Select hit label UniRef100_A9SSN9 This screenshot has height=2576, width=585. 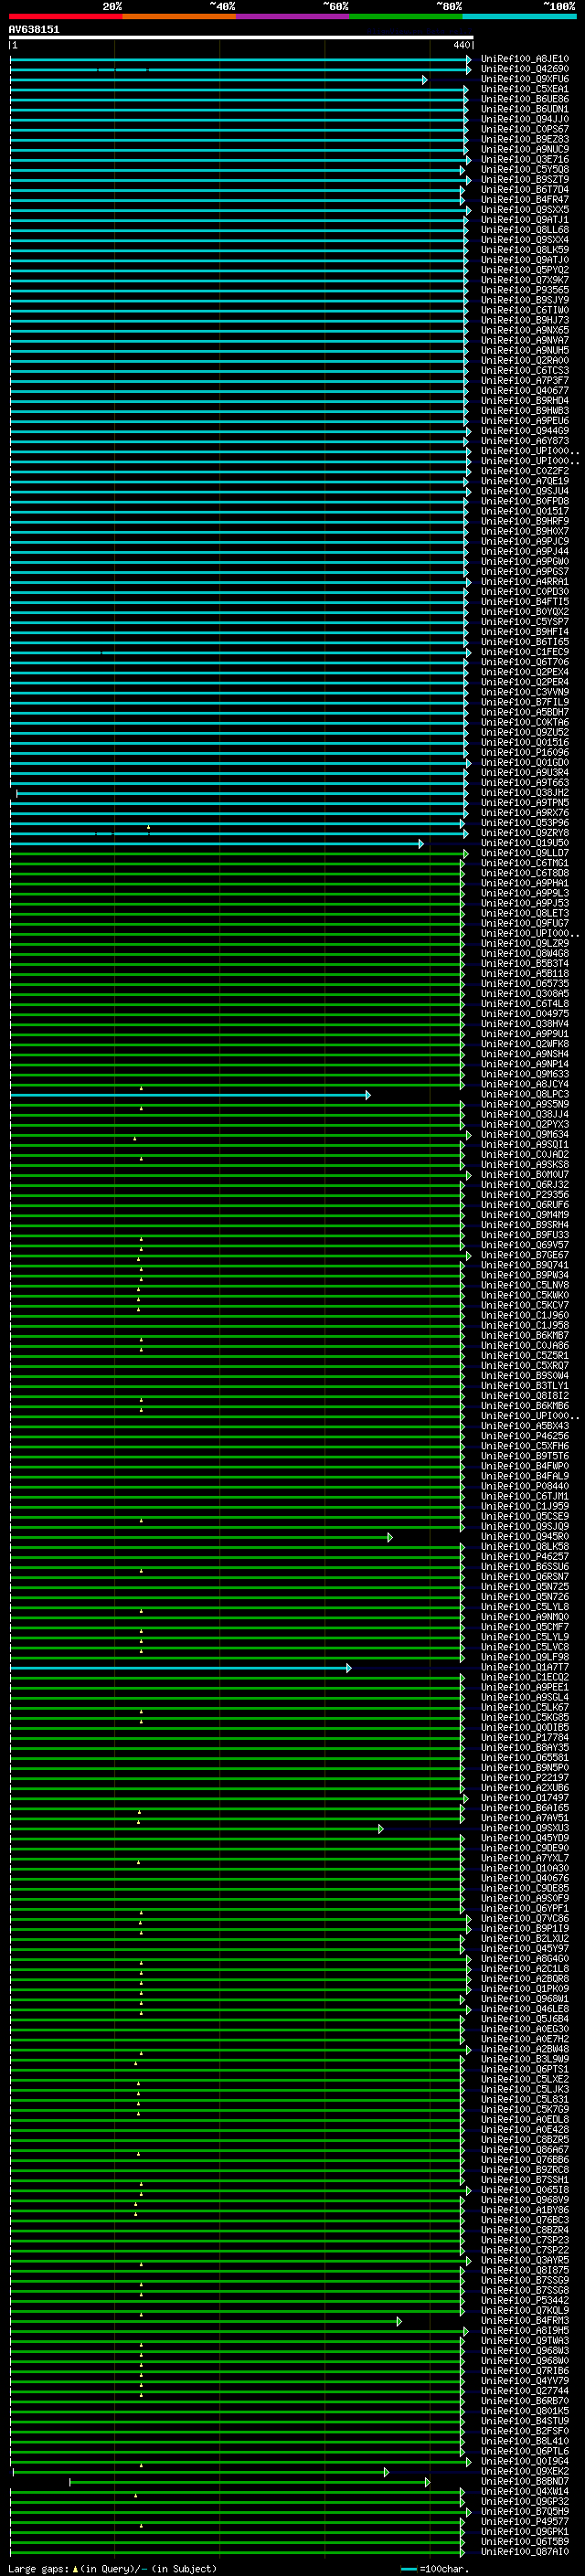(525, 1105)
